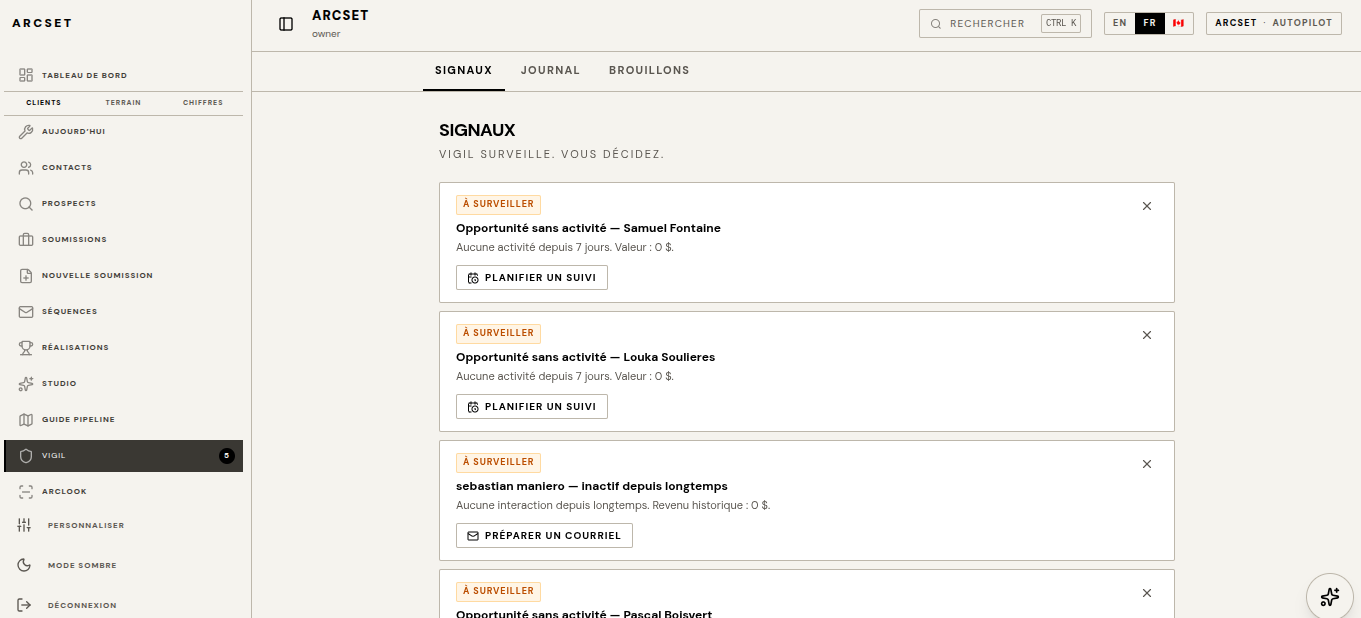Open the Nouvelle soumission menu item
The width and height of the screenshot is (1361, 618).
(x=123, y=275)
